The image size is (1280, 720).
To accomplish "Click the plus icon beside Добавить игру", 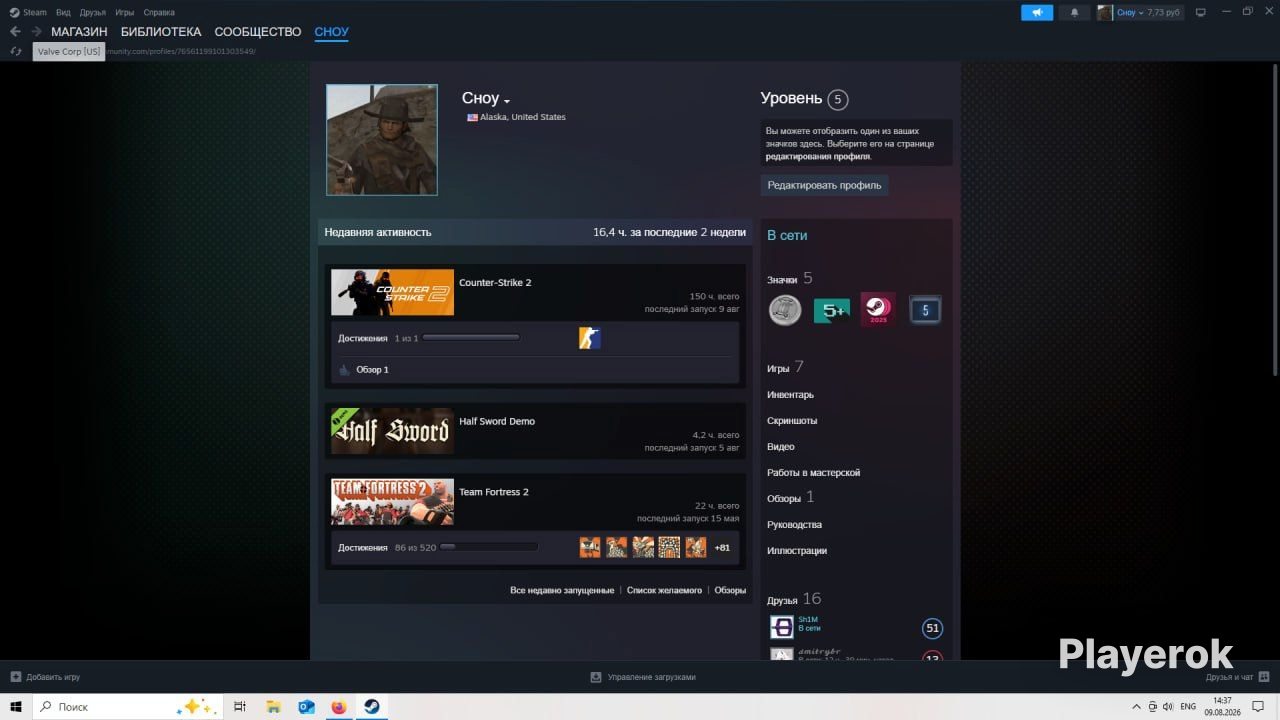I will pyautogui.click(x=15, y=677).
